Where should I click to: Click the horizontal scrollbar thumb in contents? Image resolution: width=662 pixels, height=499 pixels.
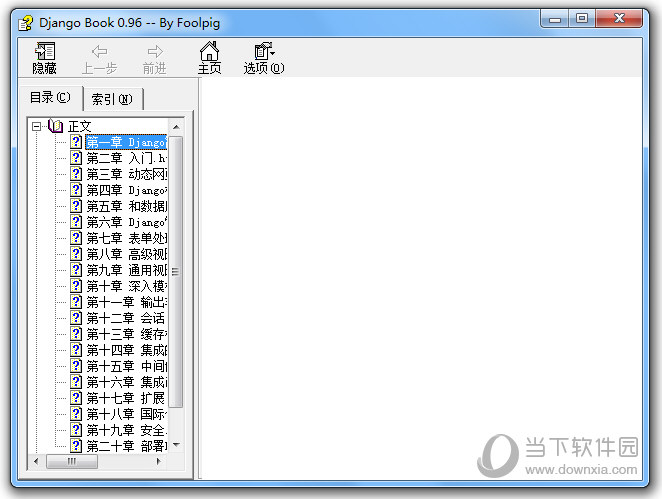pos(72,461)
